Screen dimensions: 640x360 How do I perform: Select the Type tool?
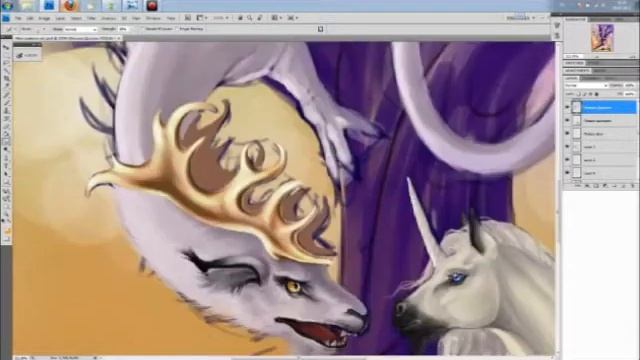(7, 165)
